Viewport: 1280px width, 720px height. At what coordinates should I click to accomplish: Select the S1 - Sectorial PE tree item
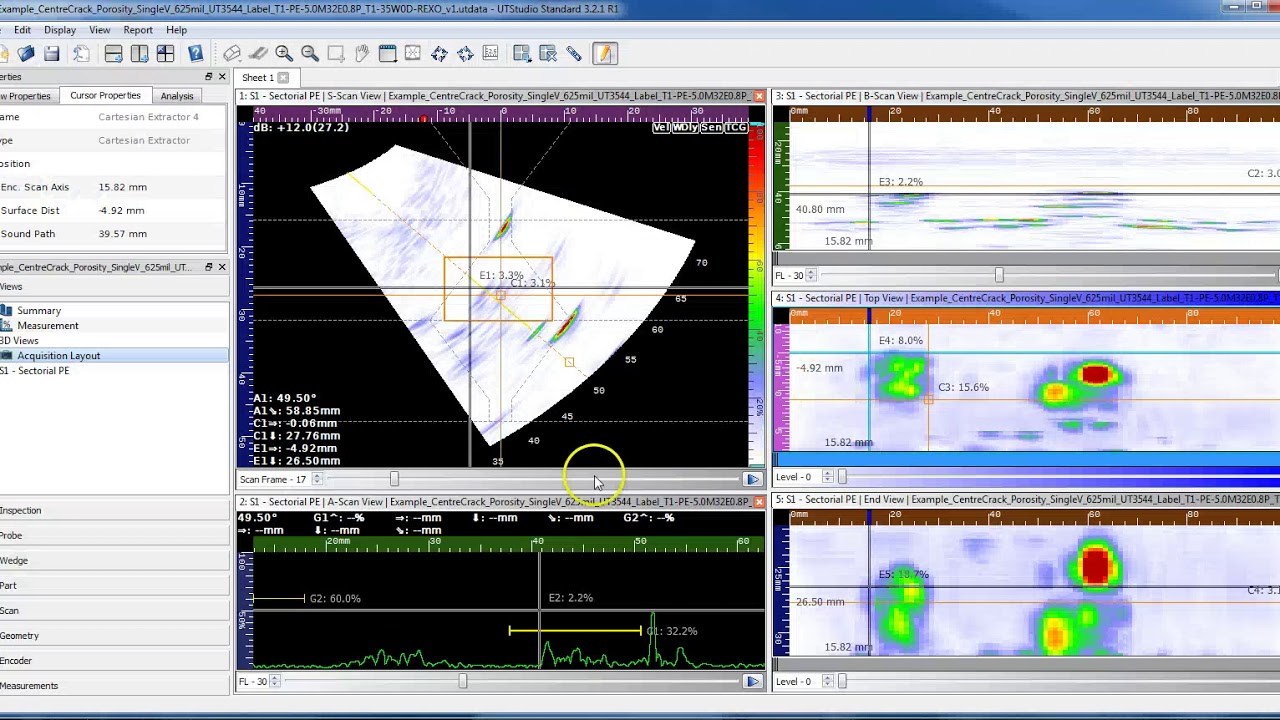[35, 370]
